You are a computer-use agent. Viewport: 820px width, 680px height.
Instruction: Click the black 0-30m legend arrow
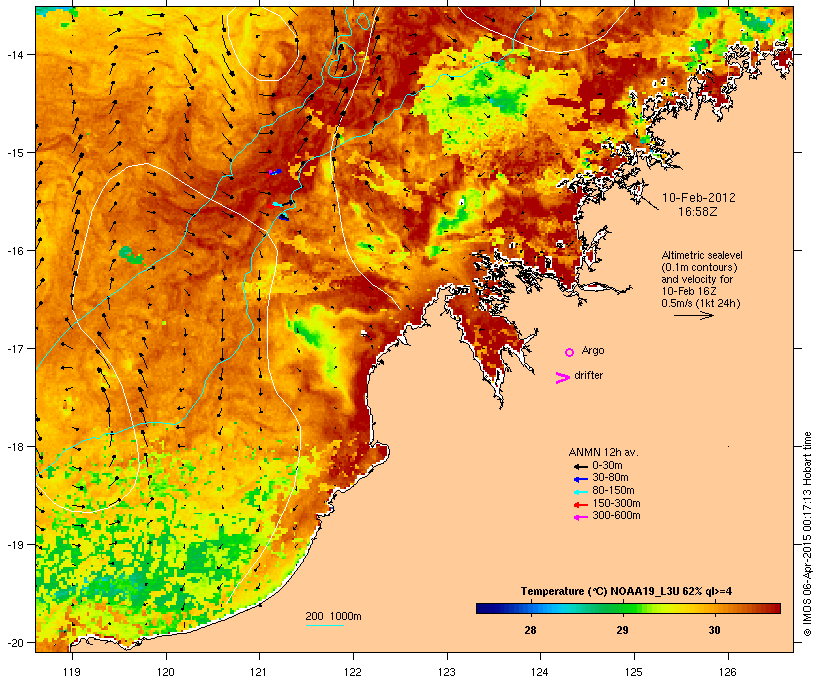coord(580,466)
